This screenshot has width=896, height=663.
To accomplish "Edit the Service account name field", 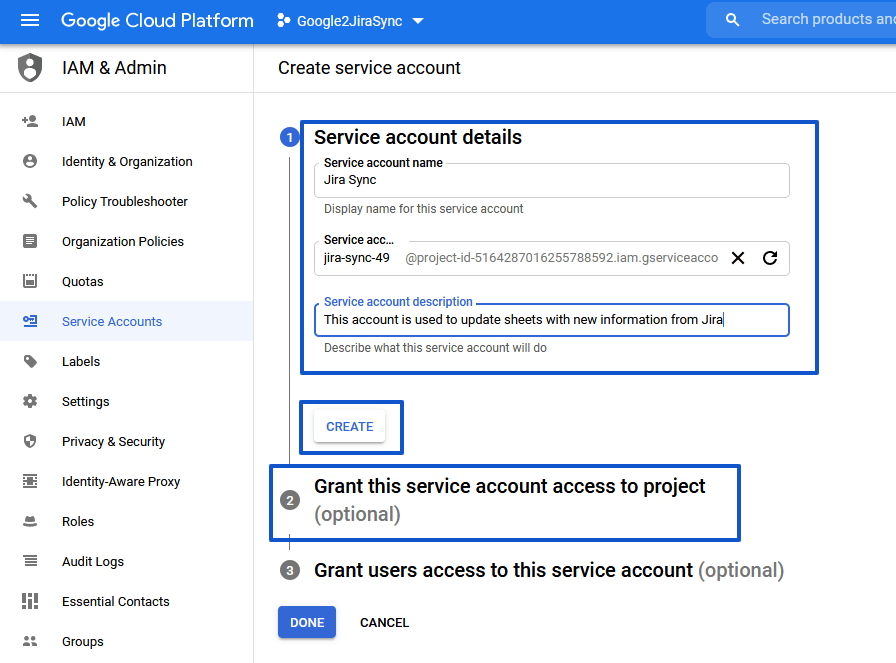I will [551, 181].
